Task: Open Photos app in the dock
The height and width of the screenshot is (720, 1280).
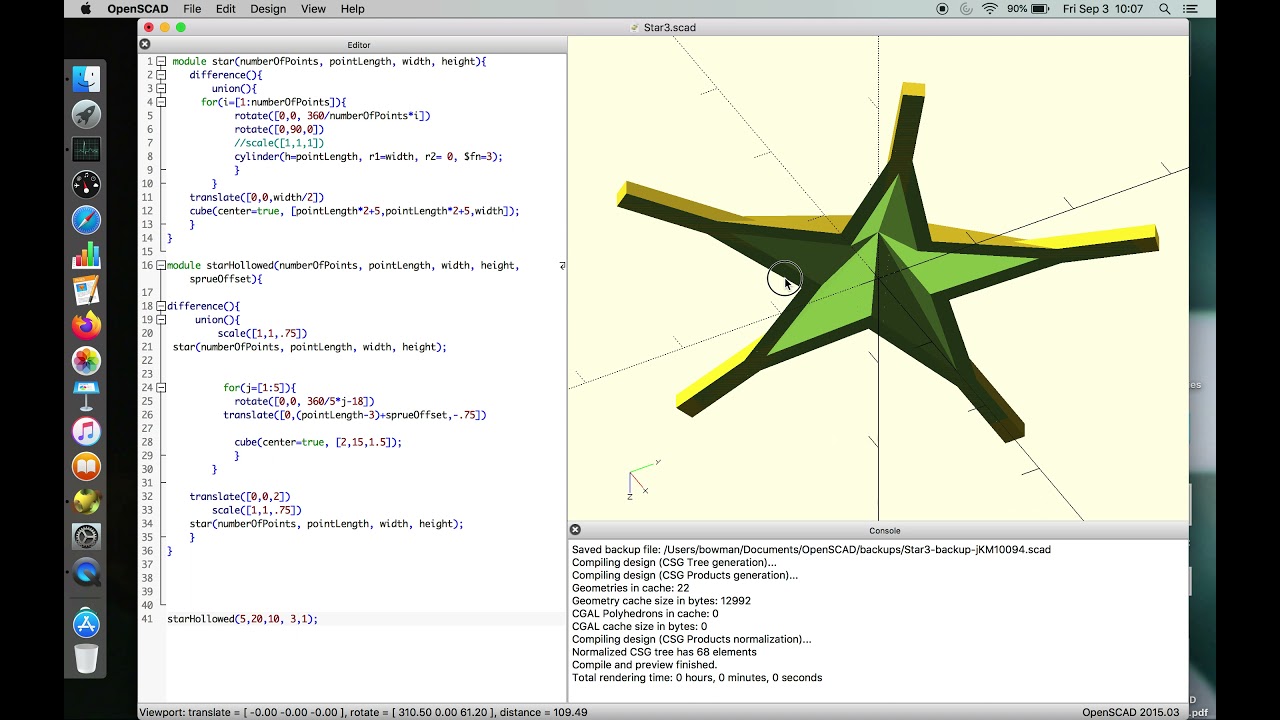Action: click(86, 360)
